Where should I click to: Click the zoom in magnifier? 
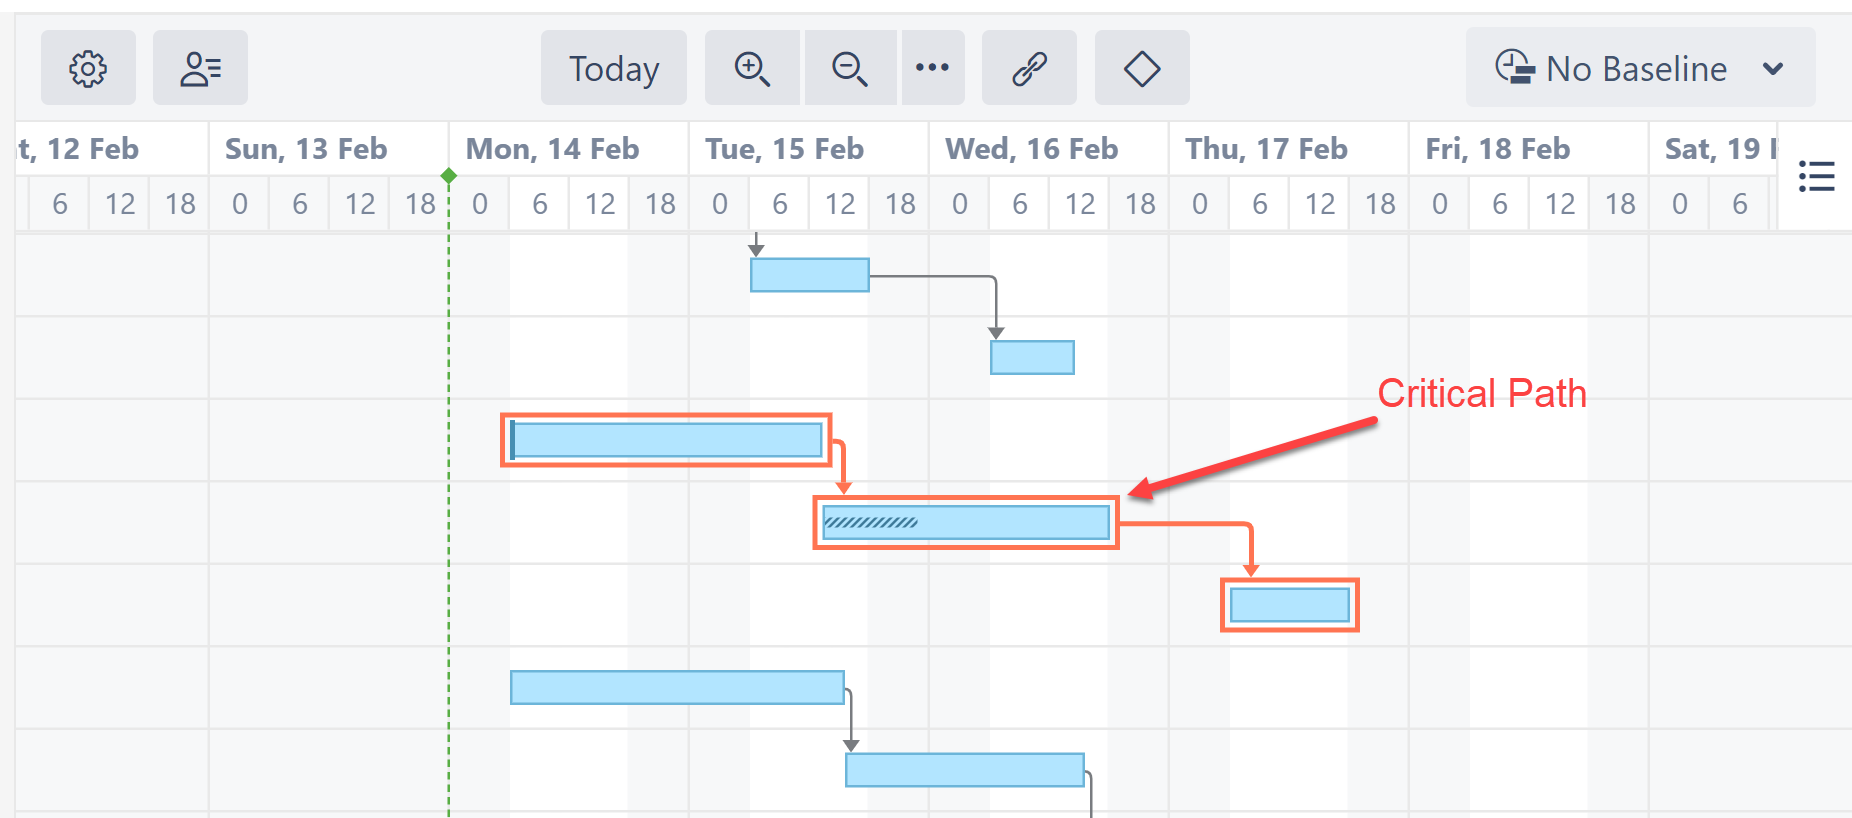pyautogui.click(x=752, y=68)
